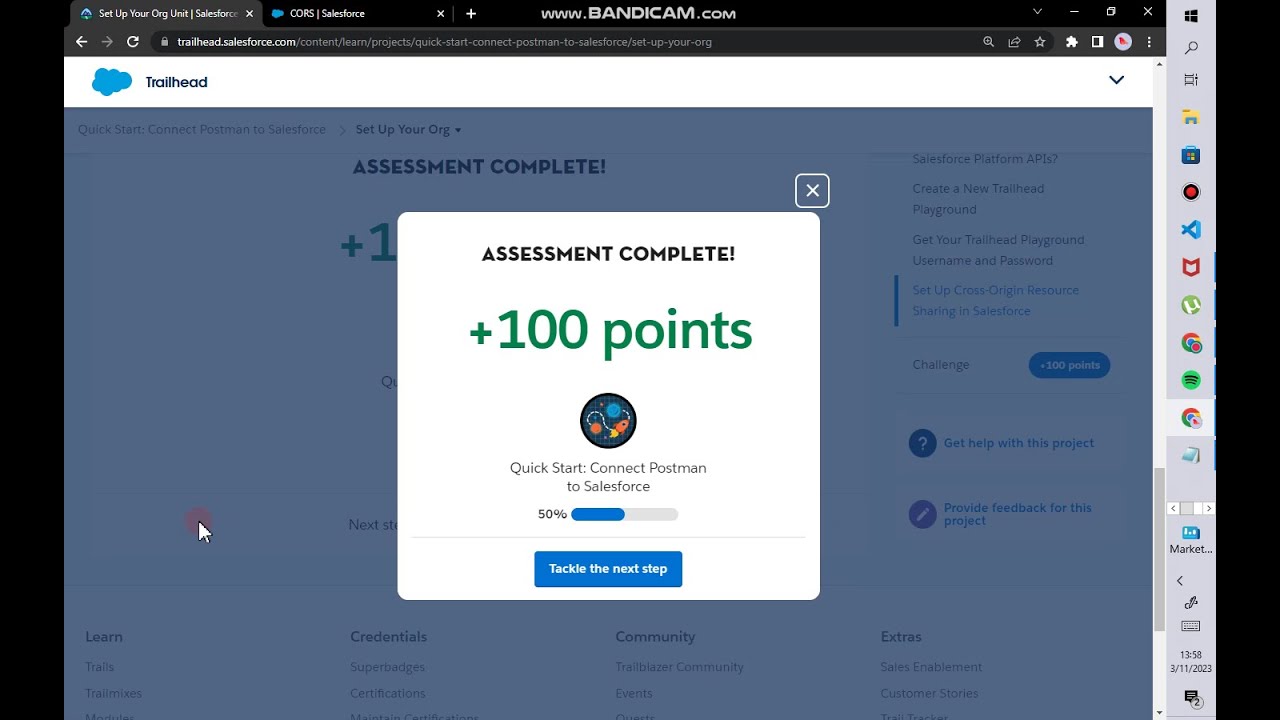Open Create a New Trailhead Playground section
Viewport: 1280px width, 720px height.
(978, 199)
